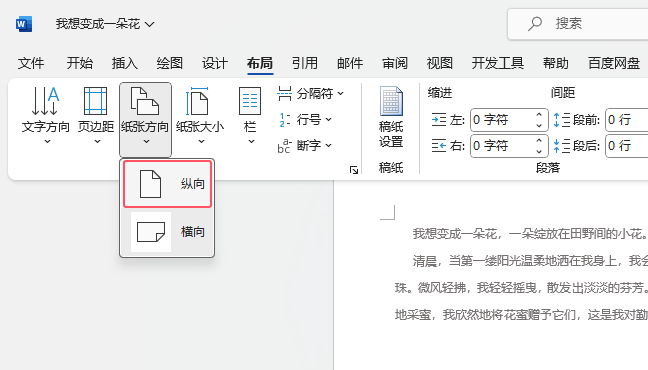This screenshot has height=370, width=648.
Task: Select 横向 landscape orientation
Action: click(x=168, y=232)
